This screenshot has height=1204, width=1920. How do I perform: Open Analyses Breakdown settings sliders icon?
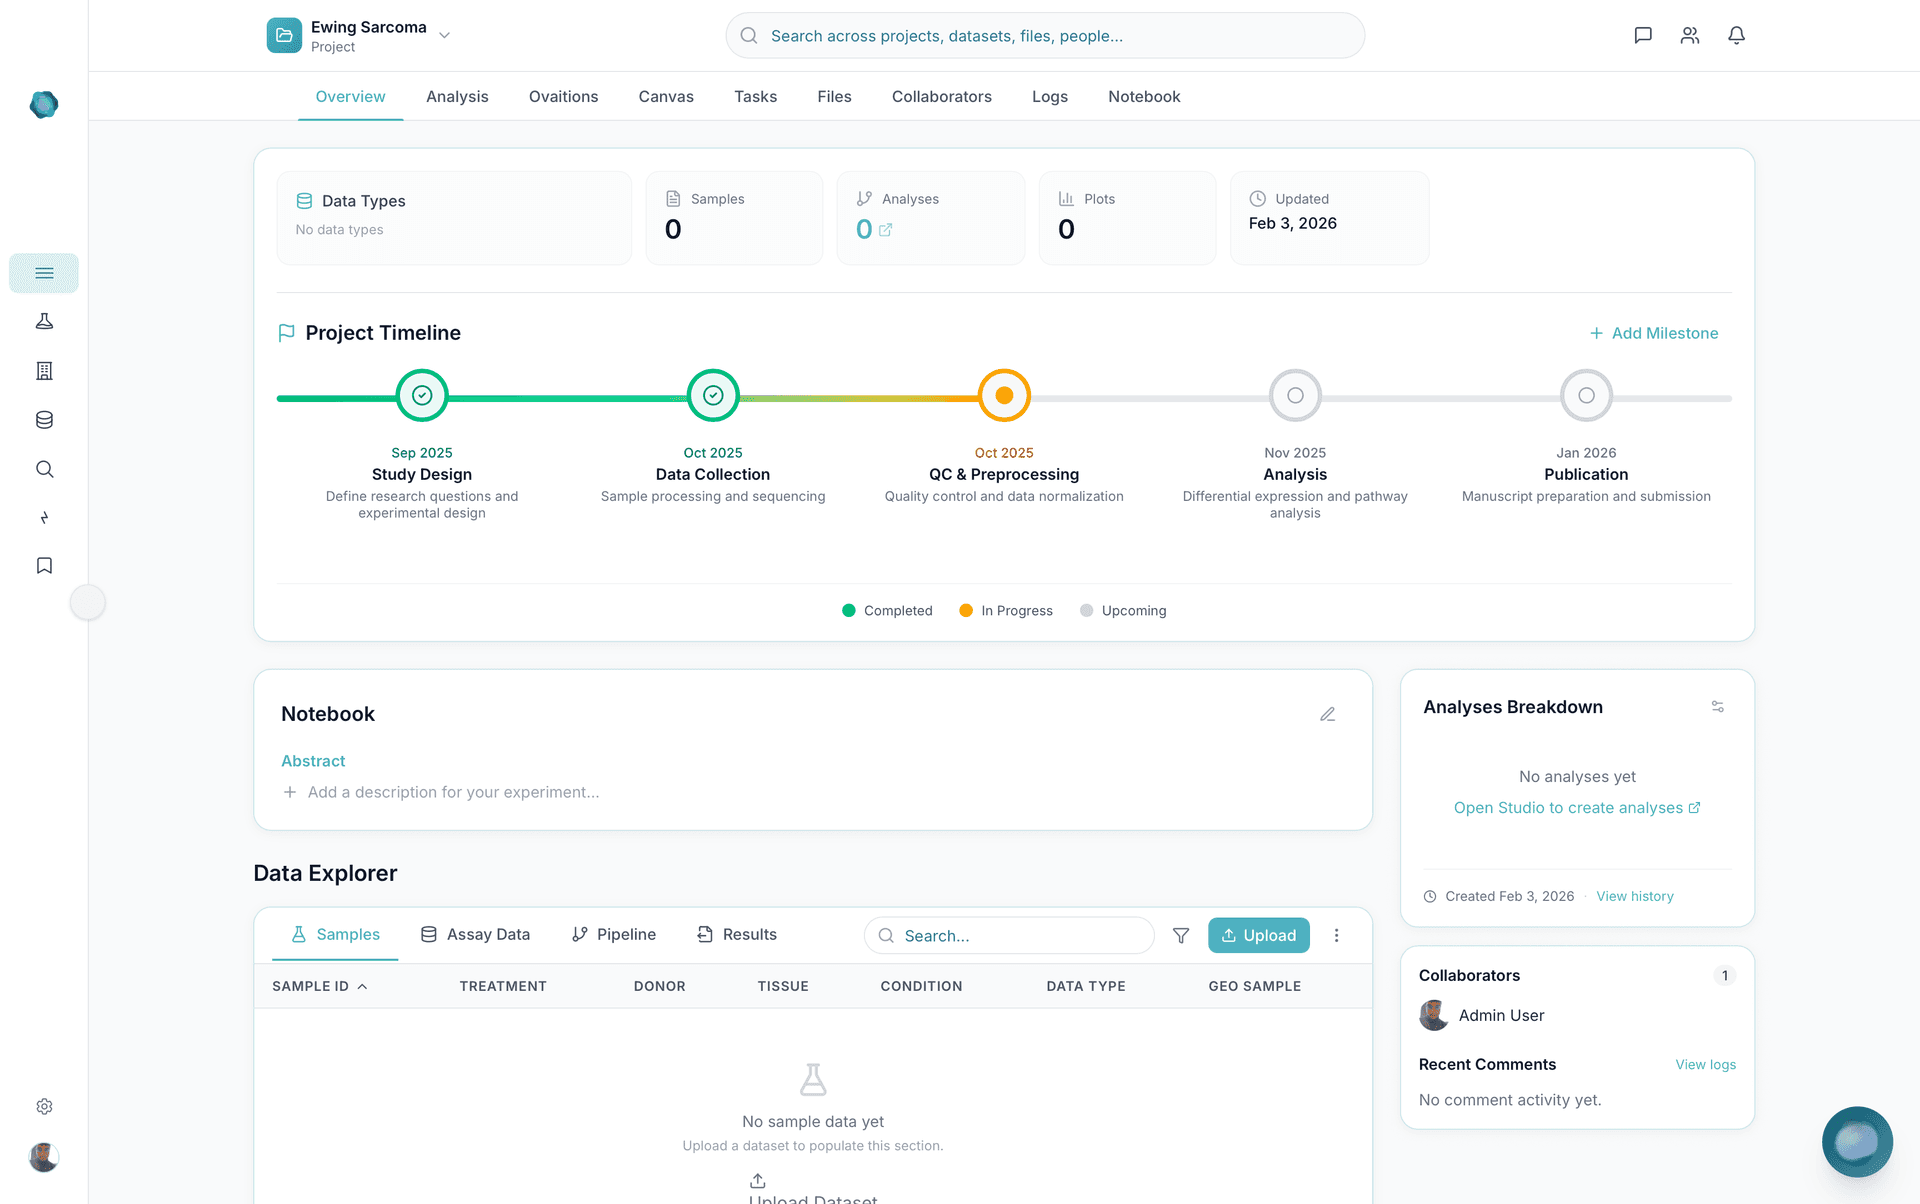1718,707
